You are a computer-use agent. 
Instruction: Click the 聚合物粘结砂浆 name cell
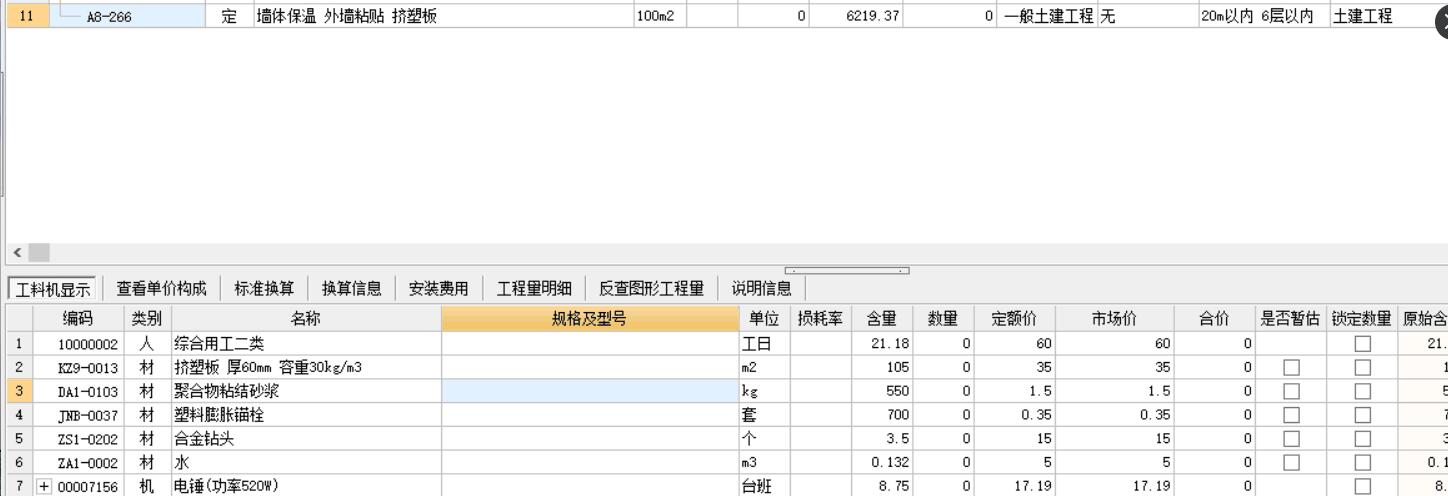[306, 391]
